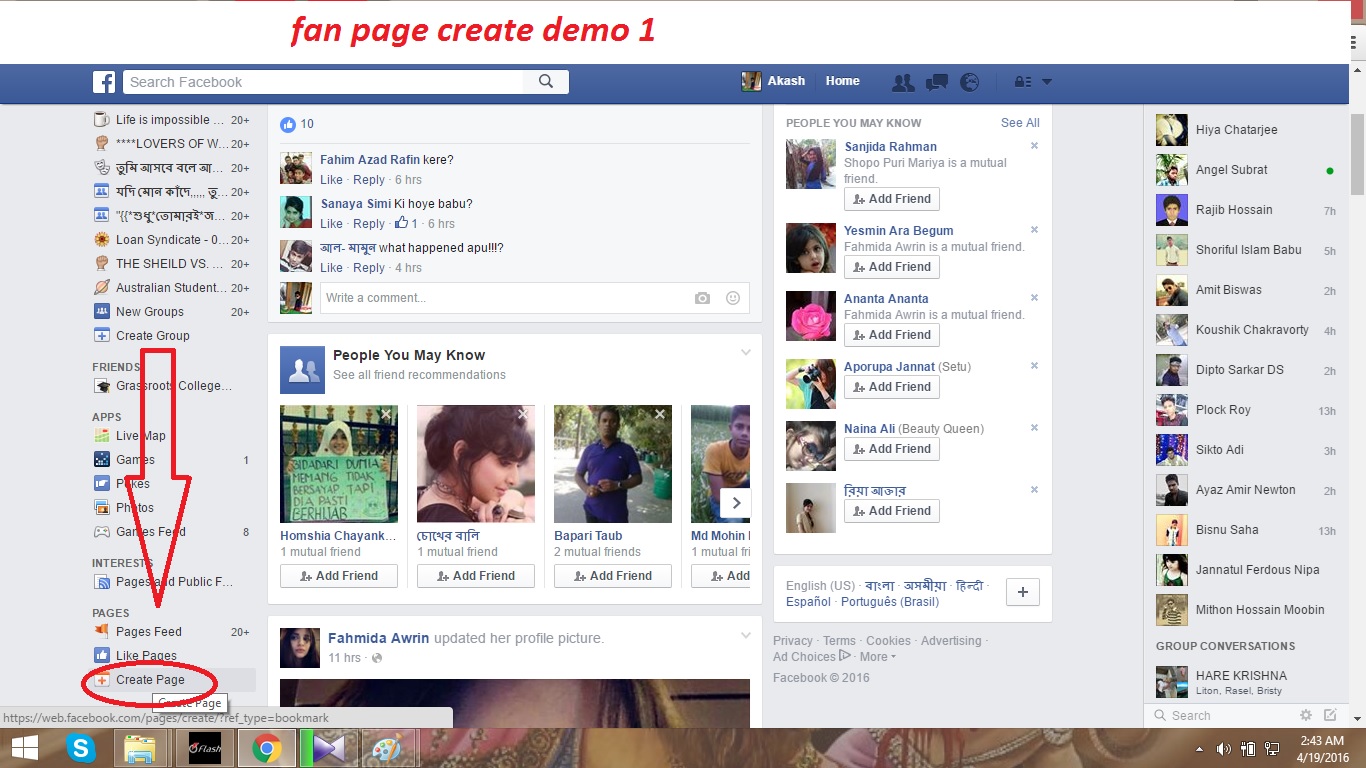Dismiss Naina Ali suggestion
This screenshot has width=1366, height=768.
coord(1034,428)
